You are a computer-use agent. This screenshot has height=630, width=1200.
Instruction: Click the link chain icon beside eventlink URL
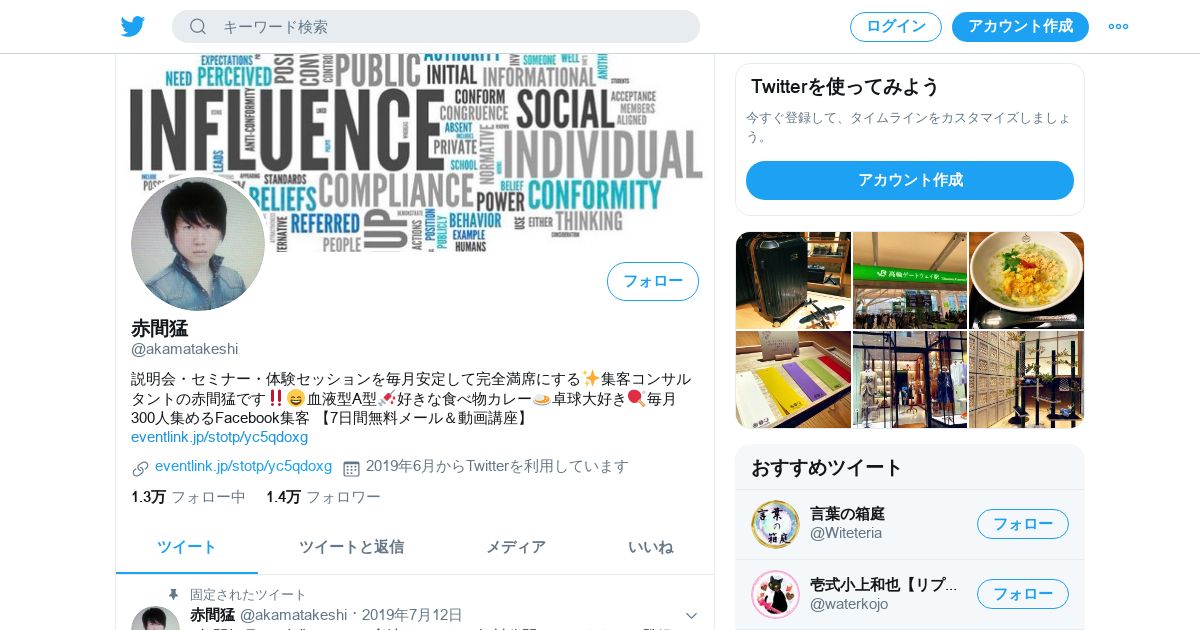point(140,467)
